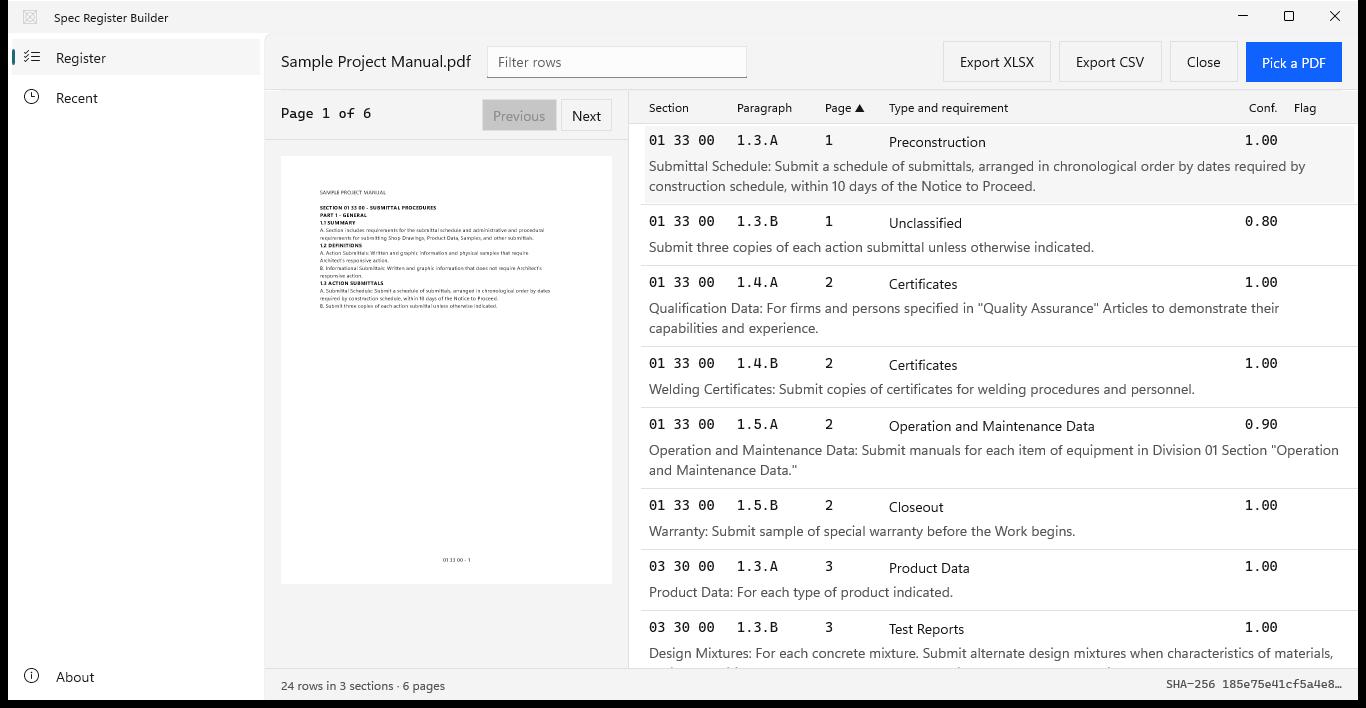Sort by the Flag column header
Image resolution: width=1366 pixels, height=708 pixels.
[x=1304, y=108]
